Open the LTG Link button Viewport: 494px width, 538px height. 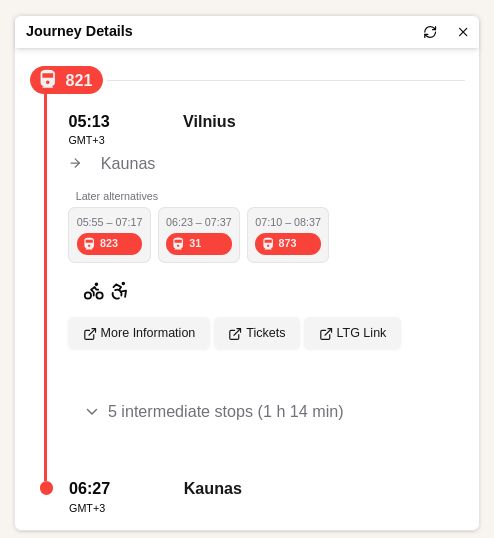[x=352, y=333]
